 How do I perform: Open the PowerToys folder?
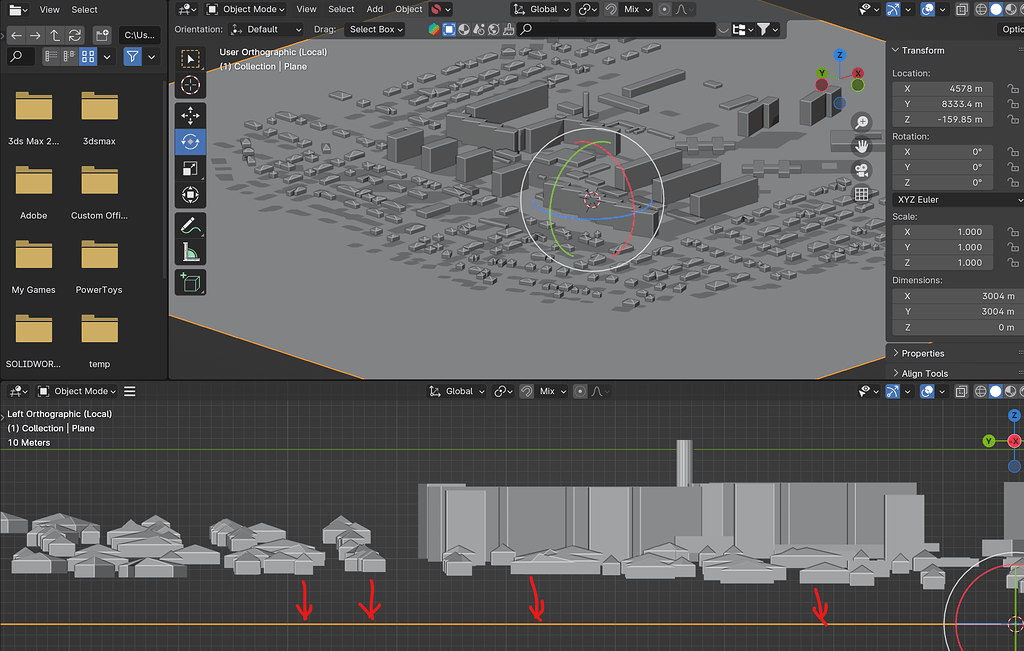pyautogui.click(x=99, y=266)
